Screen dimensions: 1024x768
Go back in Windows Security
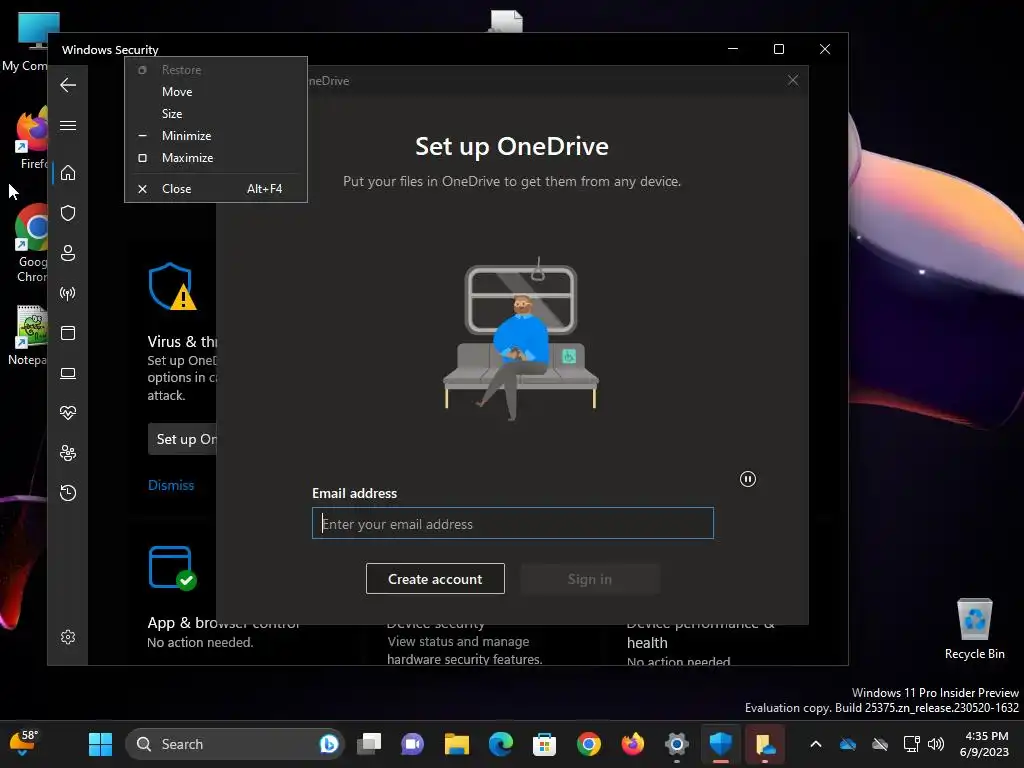68,85
